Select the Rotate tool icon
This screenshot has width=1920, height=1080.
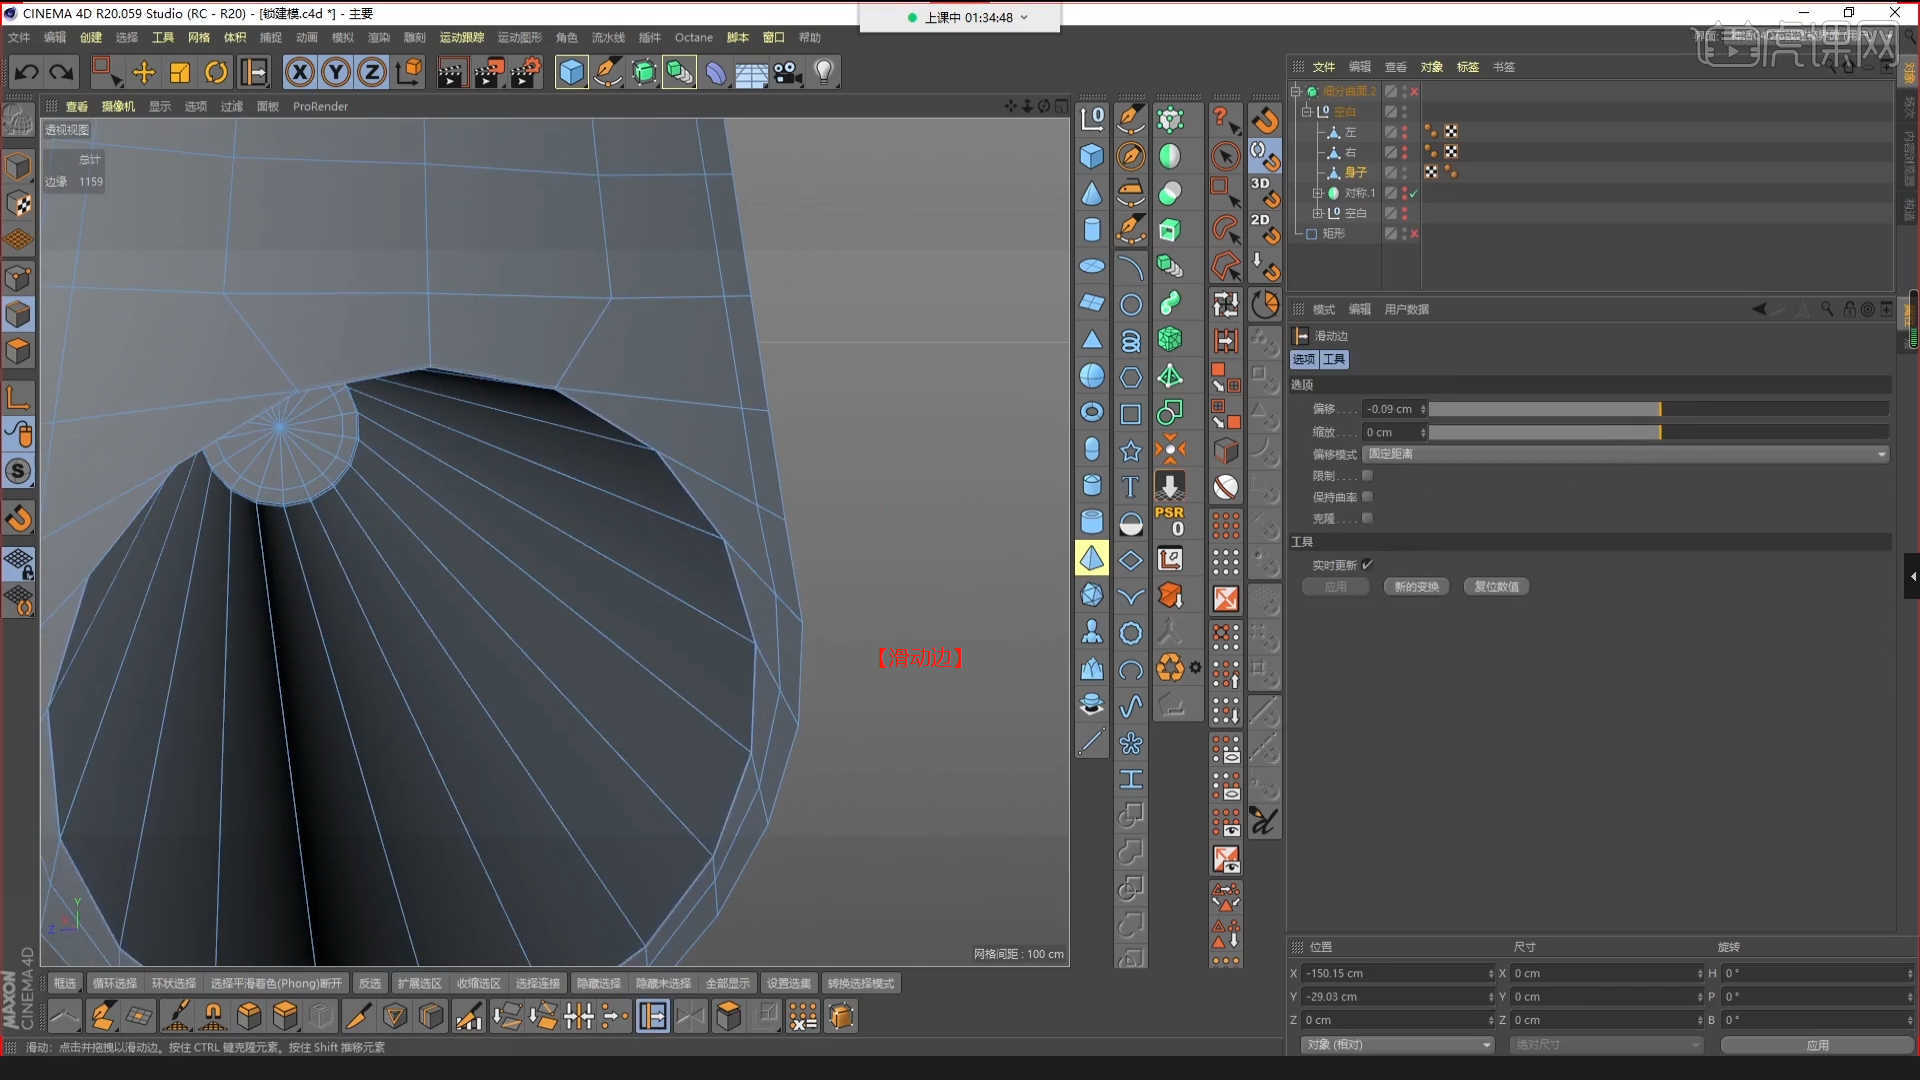pyautogui.click(x=216, y=72)
